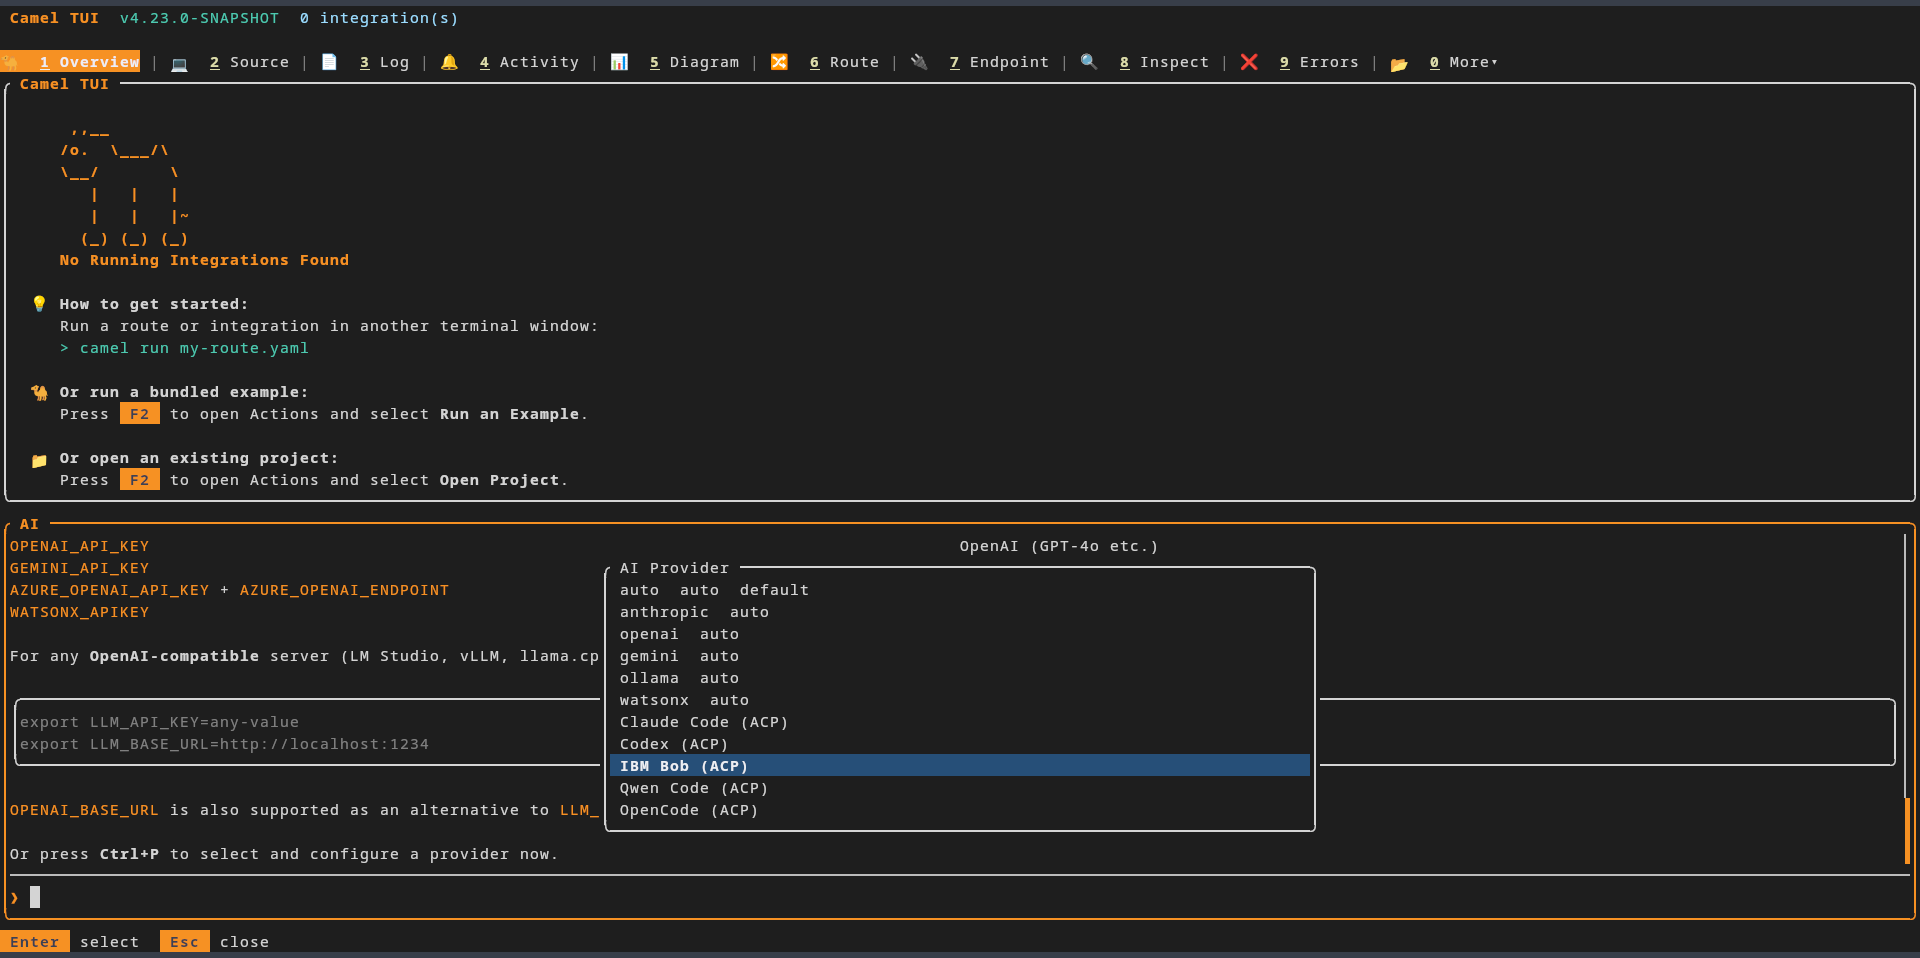This screenshot has width=1920, height=958.
Task: Click the Esc close key hint
Action: pos(215,942)
